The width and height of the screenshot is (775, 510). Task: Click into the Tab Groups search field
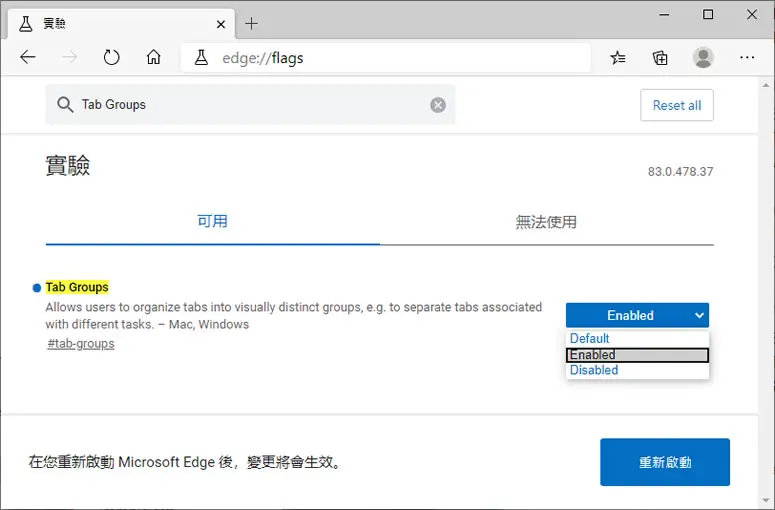click(252, 105)
